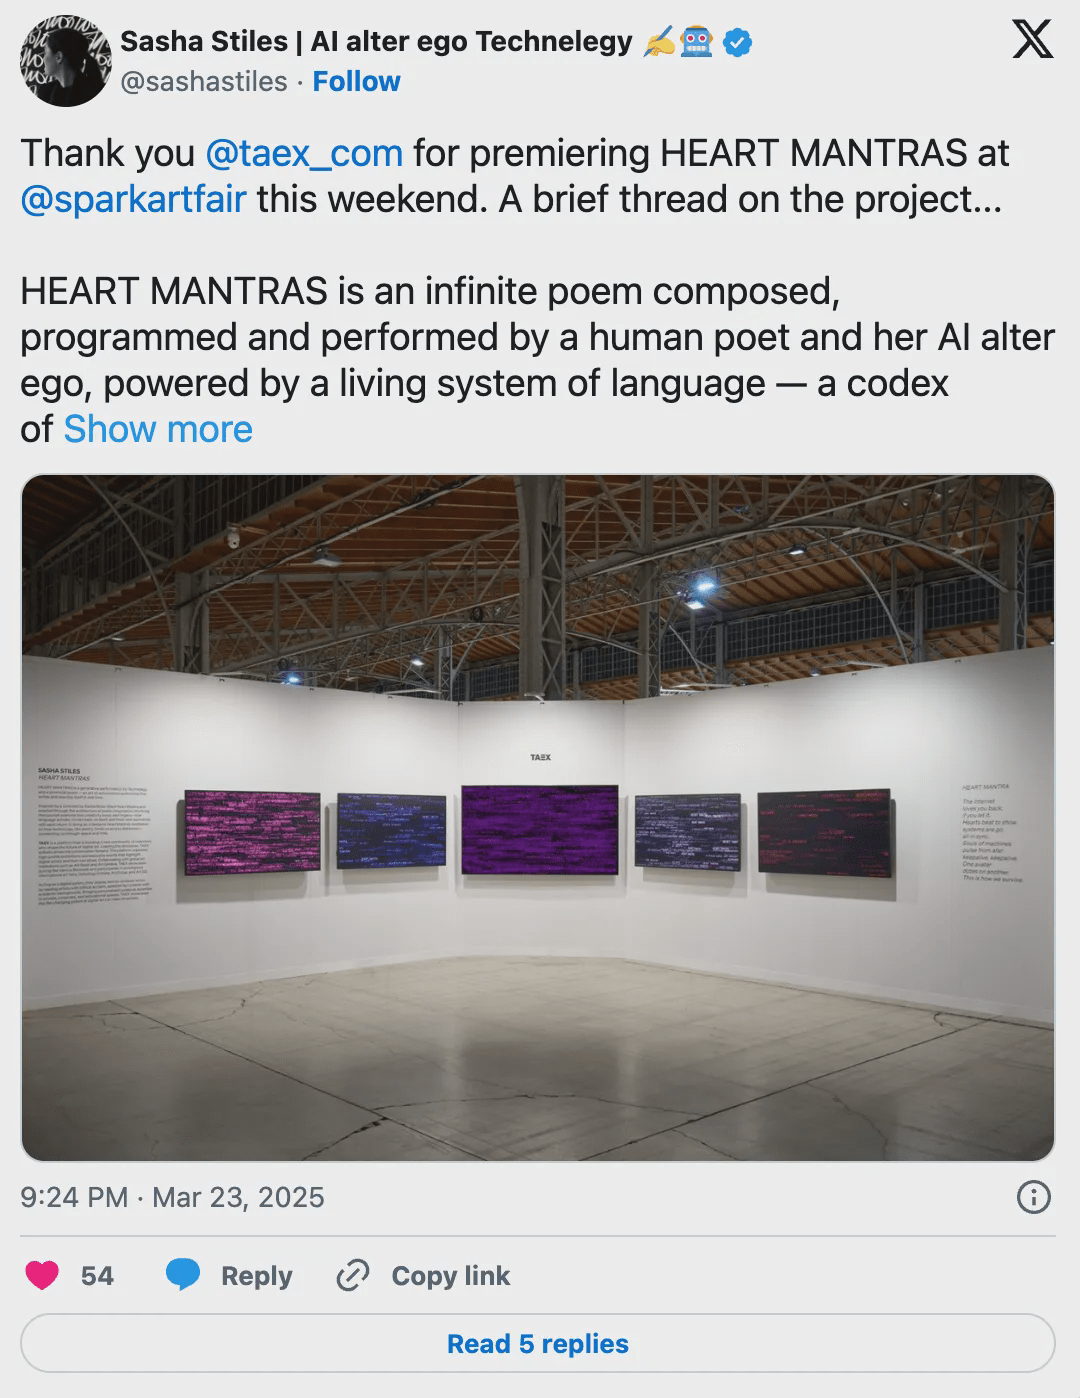Image resolution: width=1080 pixels, height=1398 pixels.
Task: Click the blue reply speech bubble icon
Action: coord(182,1275)
